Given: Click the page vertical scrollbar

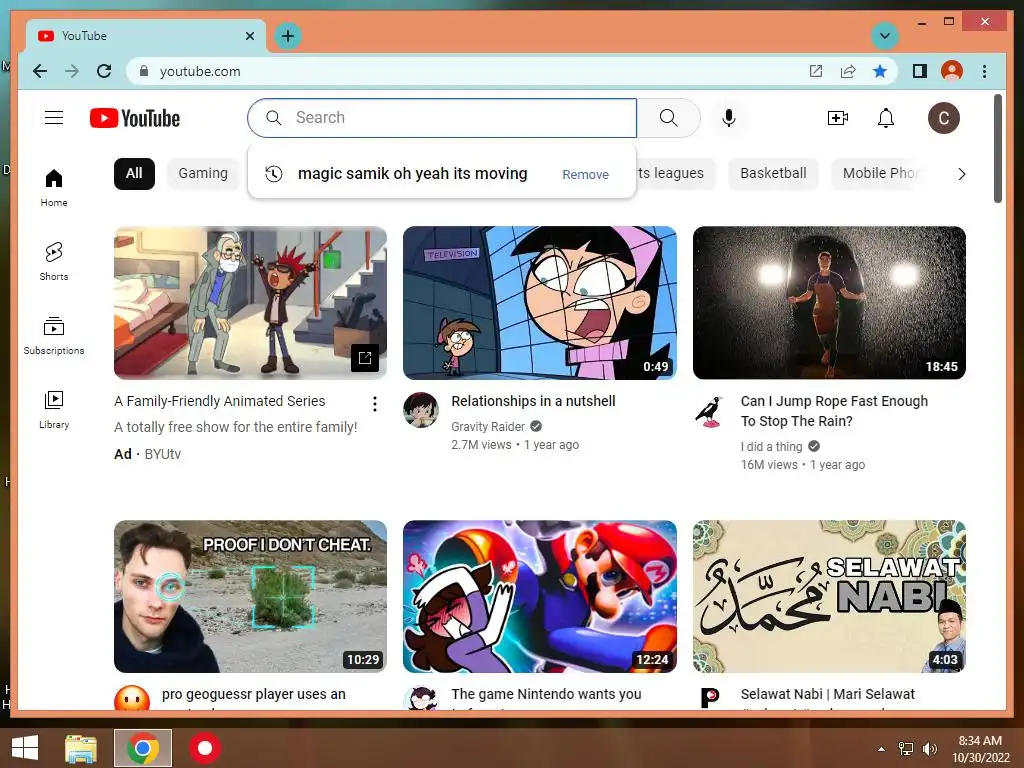Looking at the screenshot, I should [997, 149].
